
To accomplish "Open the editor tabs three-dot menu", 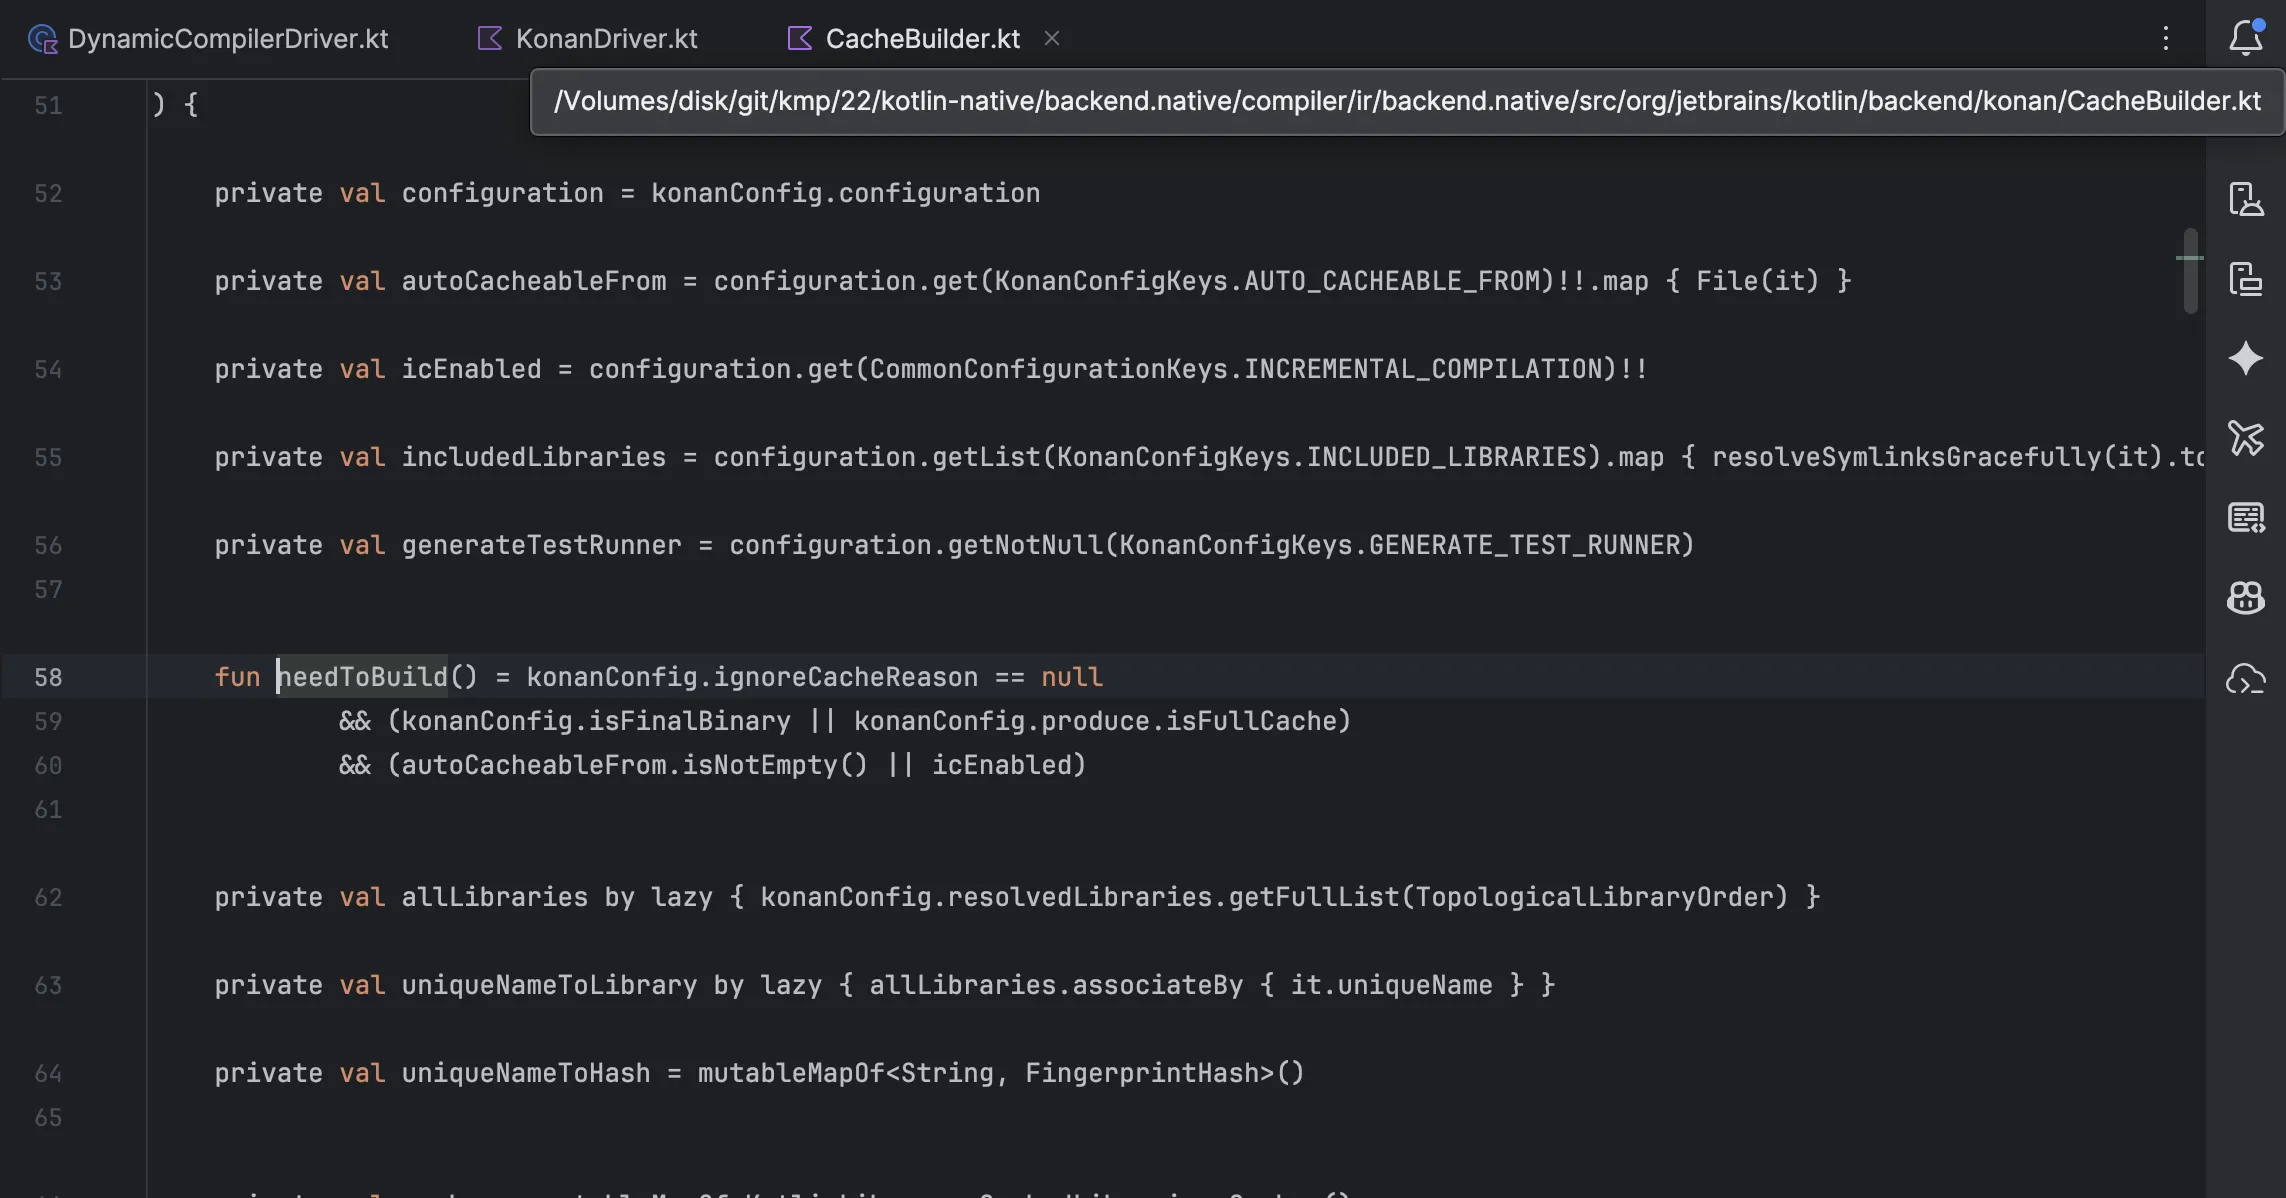I will (2165, 38).
